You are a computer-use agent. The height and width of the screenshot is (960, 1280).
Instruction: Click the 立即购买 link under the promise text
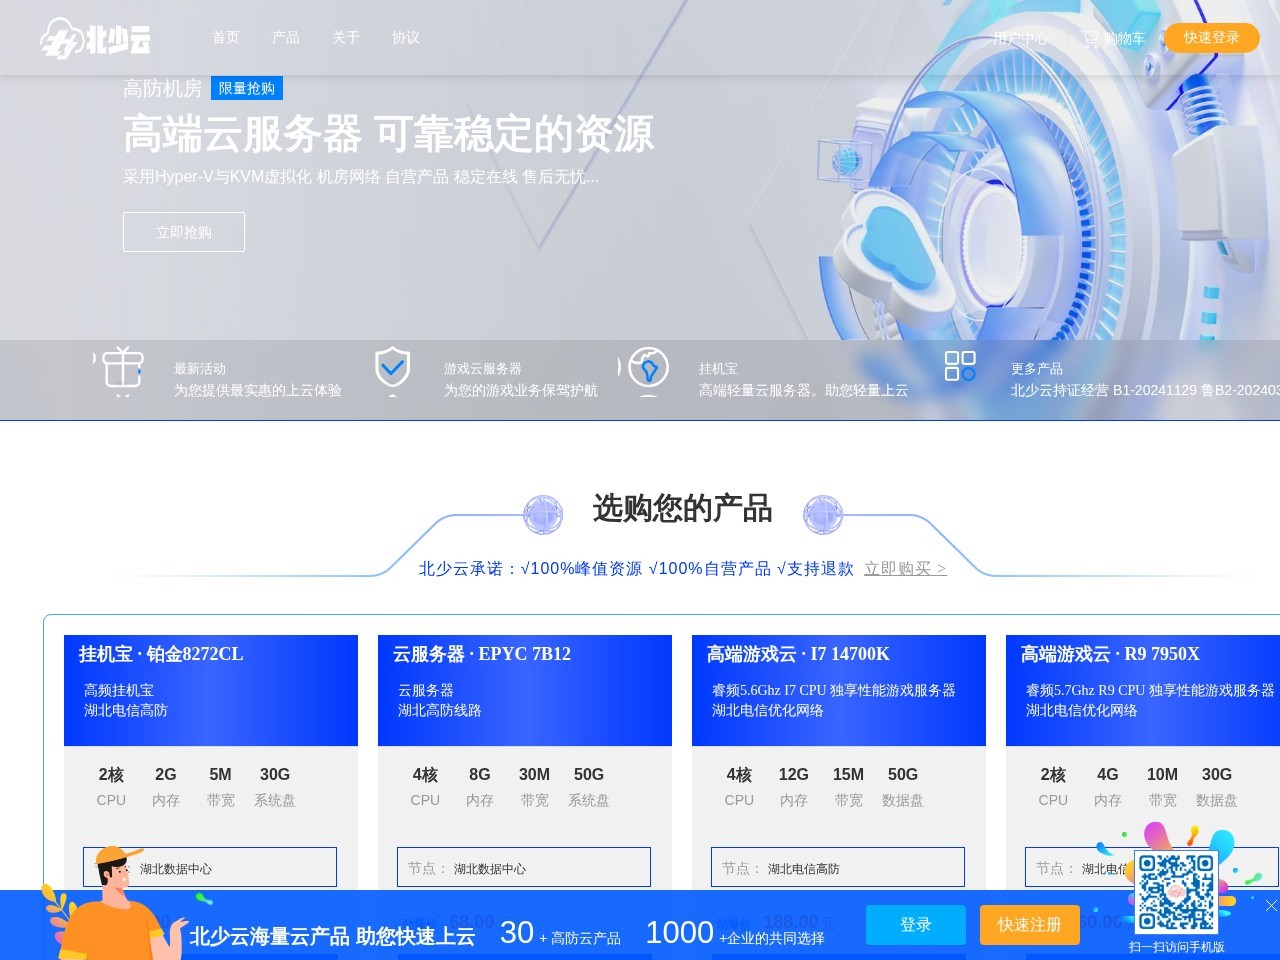tap(903, 568)
